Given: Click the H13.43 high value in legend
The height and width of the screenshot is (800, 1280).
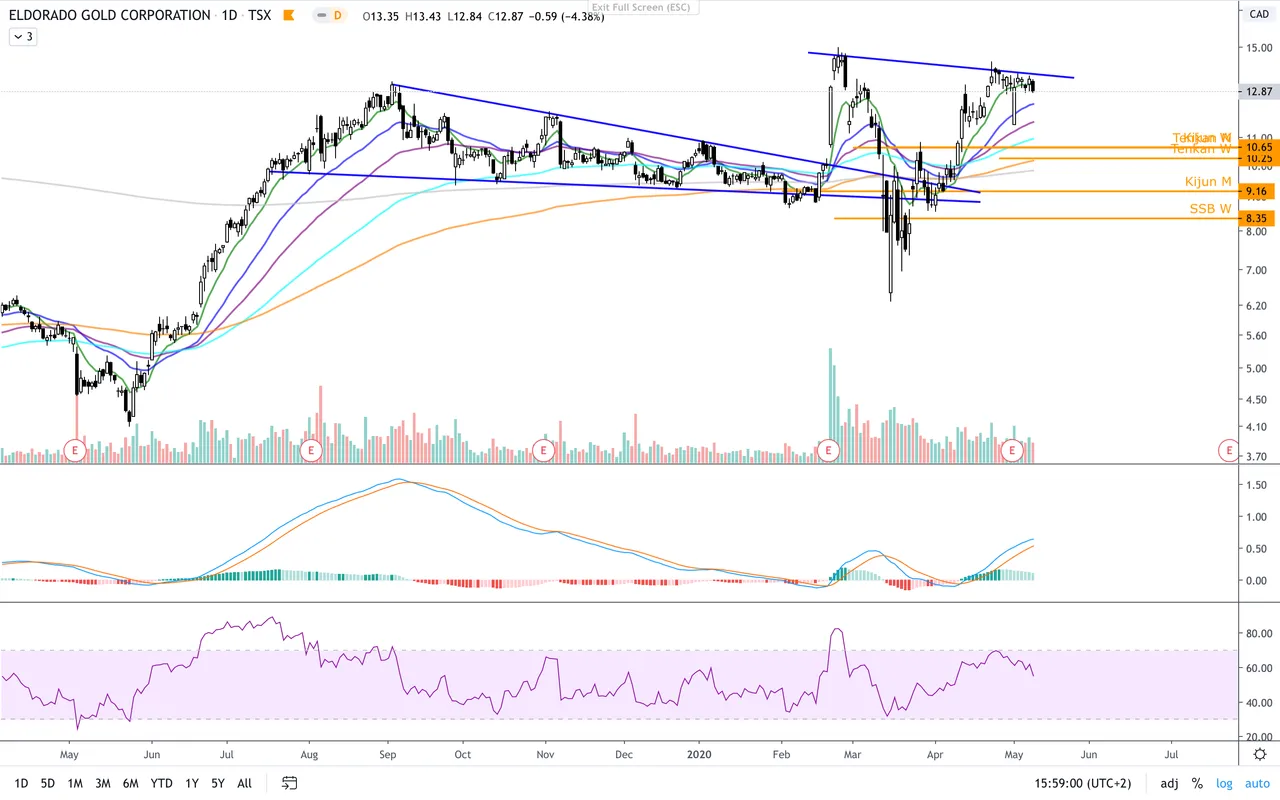Looking at the screenshot, I should point(423,16).
